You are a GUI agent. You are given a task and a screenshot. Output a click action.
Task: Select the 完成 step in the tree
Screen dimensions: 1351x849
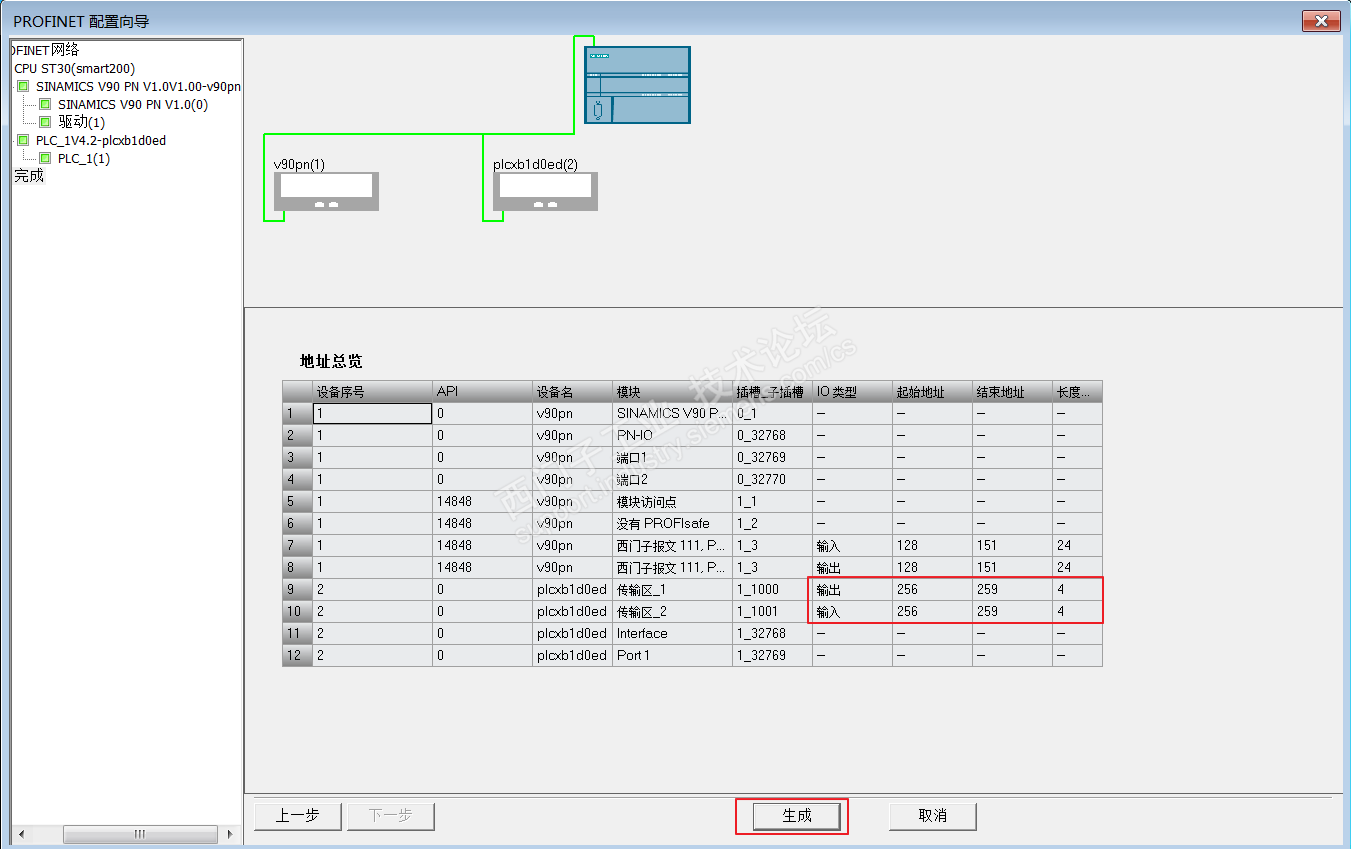tap(29, 176)
